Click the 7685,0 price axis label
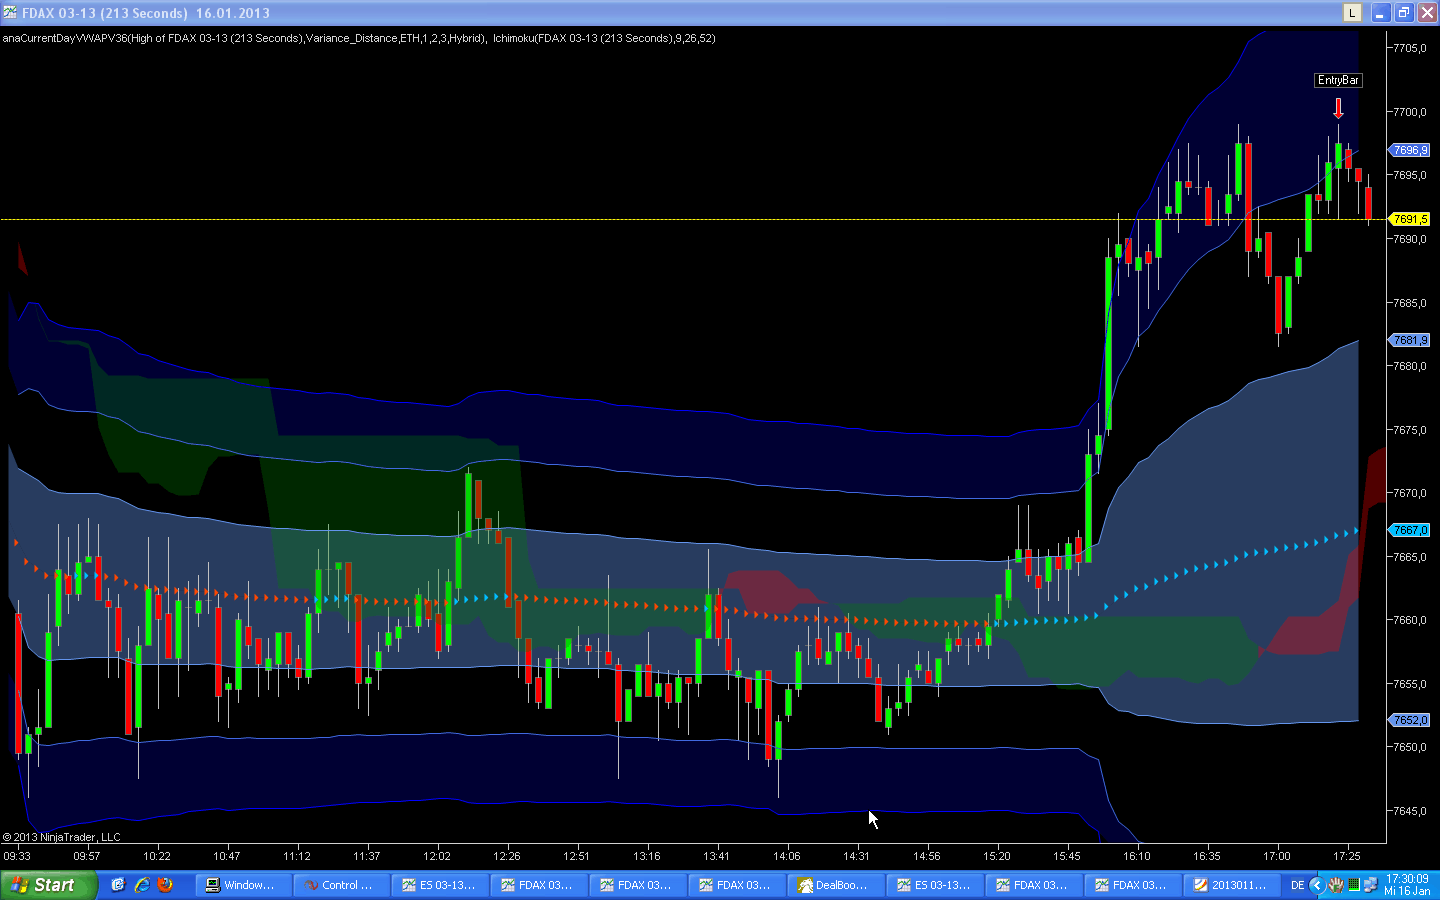1440x900 pixels. pyautogui.click(x=1410, y=303)
